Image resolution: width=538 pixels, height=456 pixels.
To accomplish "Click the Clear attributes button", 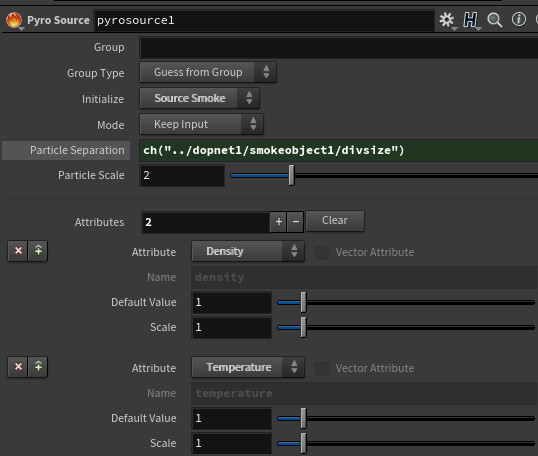I will [335, 221].
